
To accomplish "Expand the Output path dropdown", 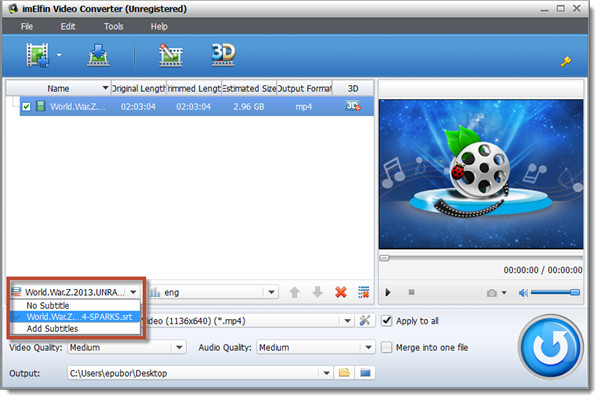I will 326,373.
